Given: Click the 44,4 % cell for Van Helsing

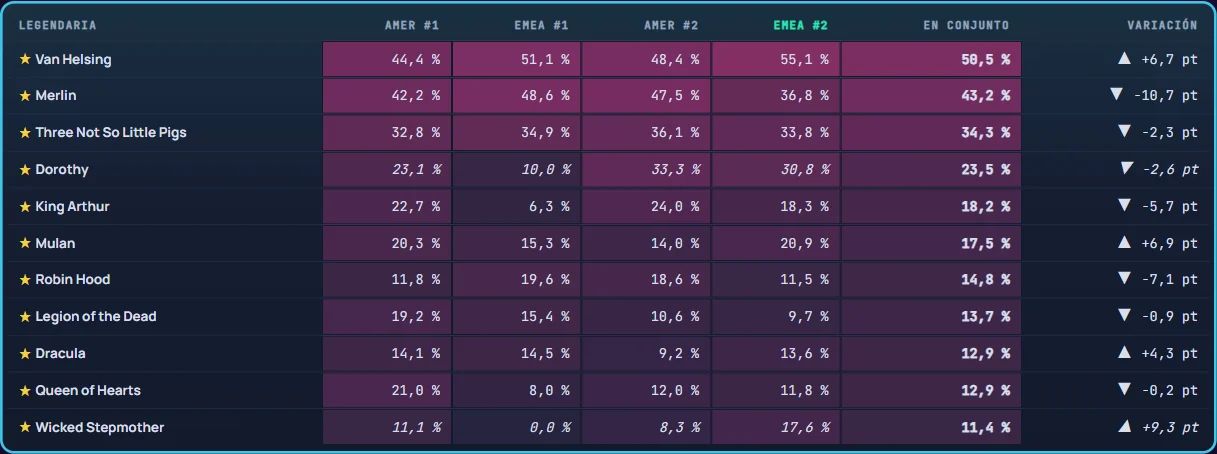Looking at the screenshot, I should point(387,59).
